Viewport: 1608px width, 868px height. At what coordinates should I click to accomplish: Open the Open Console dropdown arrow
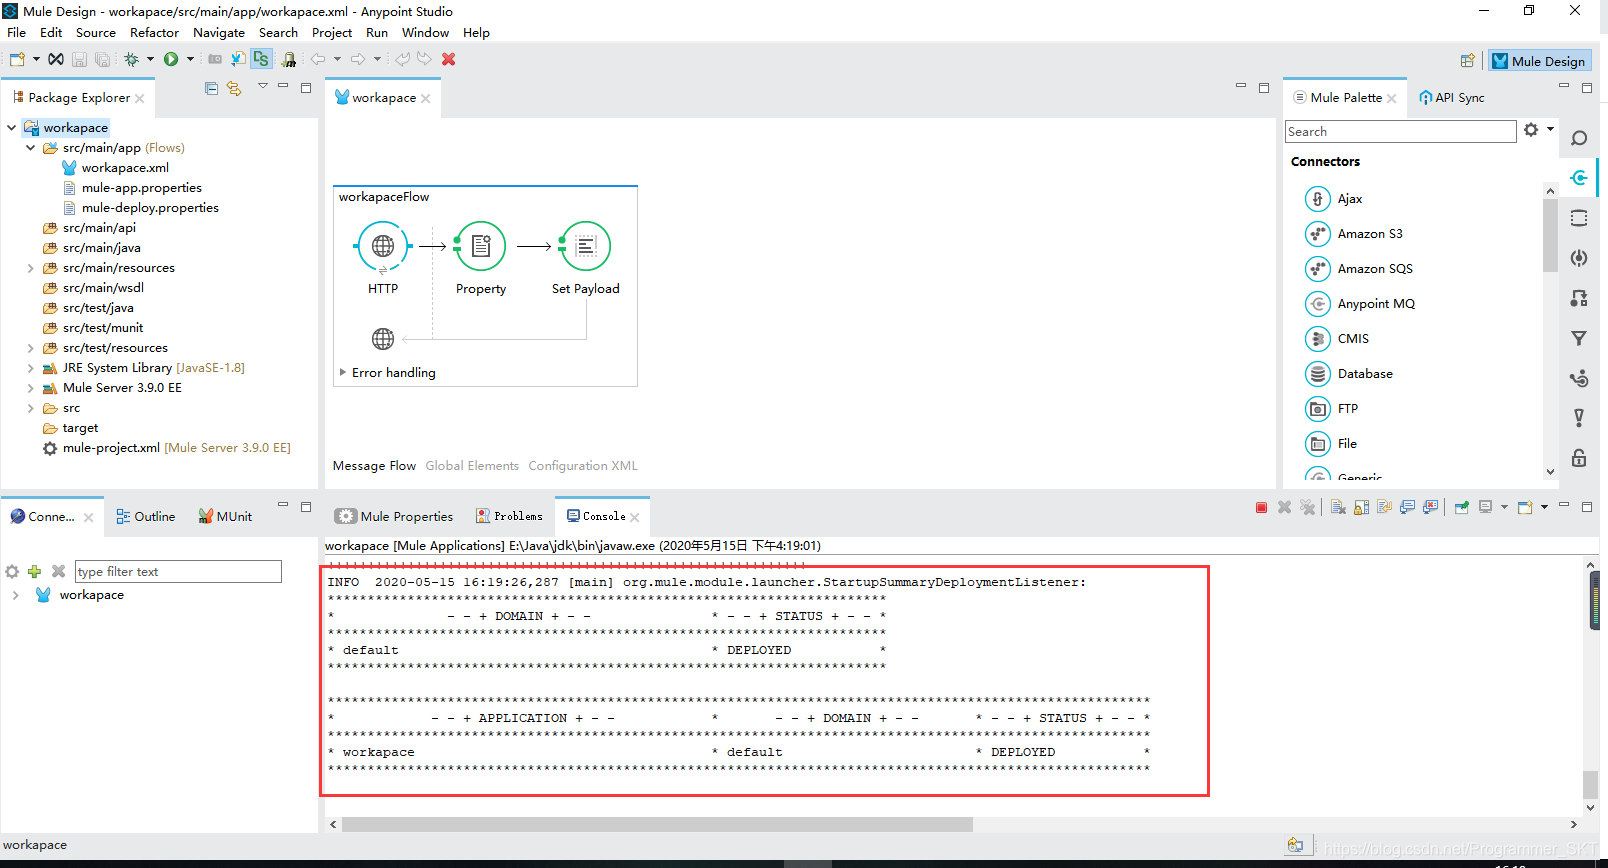click(1544, 508)
